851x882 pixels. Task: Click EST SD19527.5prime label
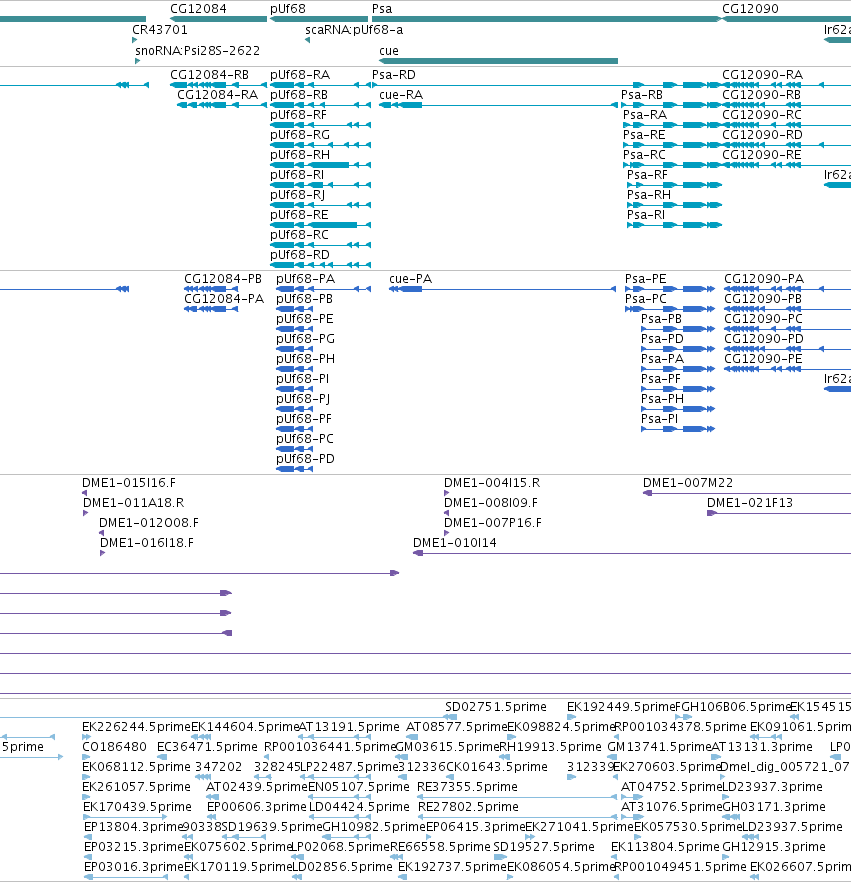click(x=544, y=847)
